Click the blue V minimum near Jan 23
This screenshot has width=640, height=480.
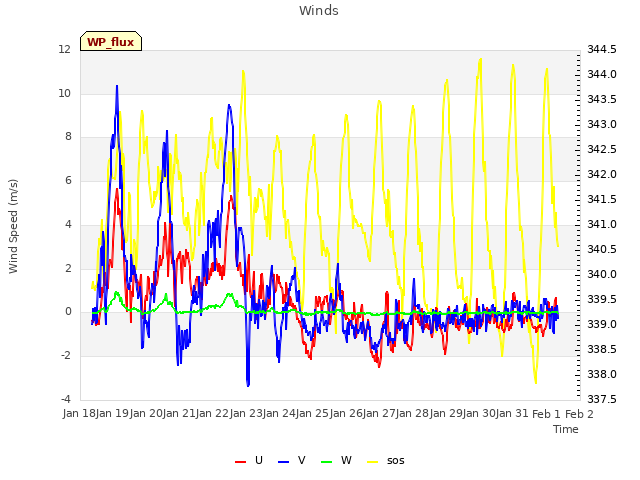(x=248, y=385)
